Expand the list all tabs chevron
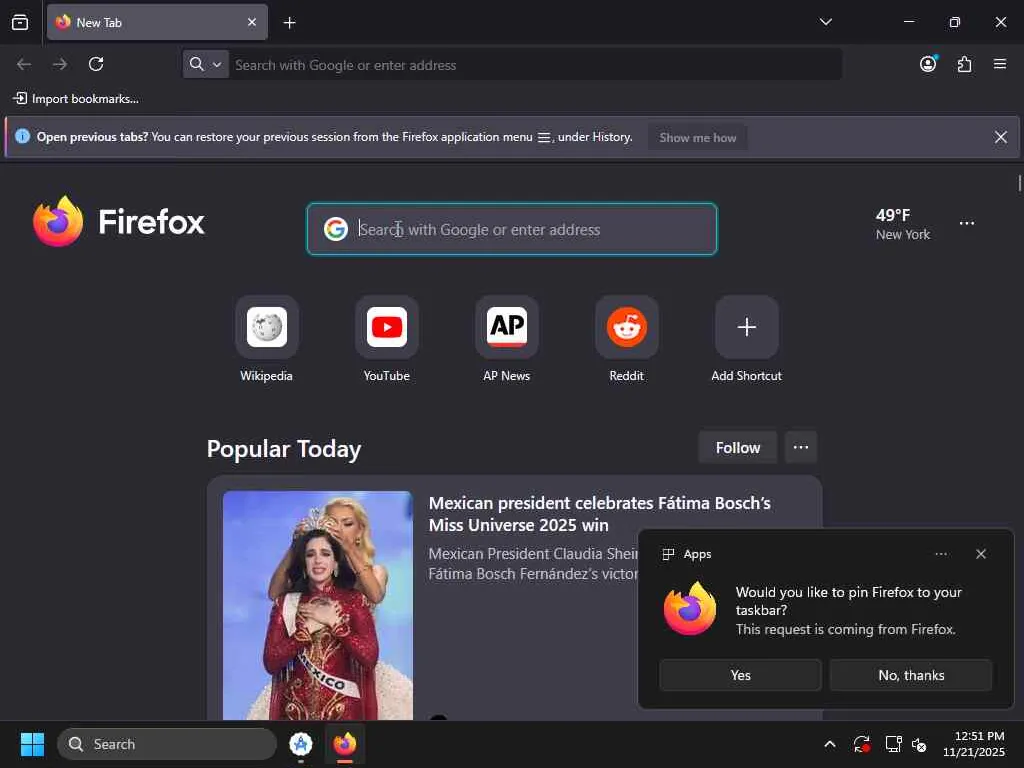Screen dimensions: 1024x768 825,22
